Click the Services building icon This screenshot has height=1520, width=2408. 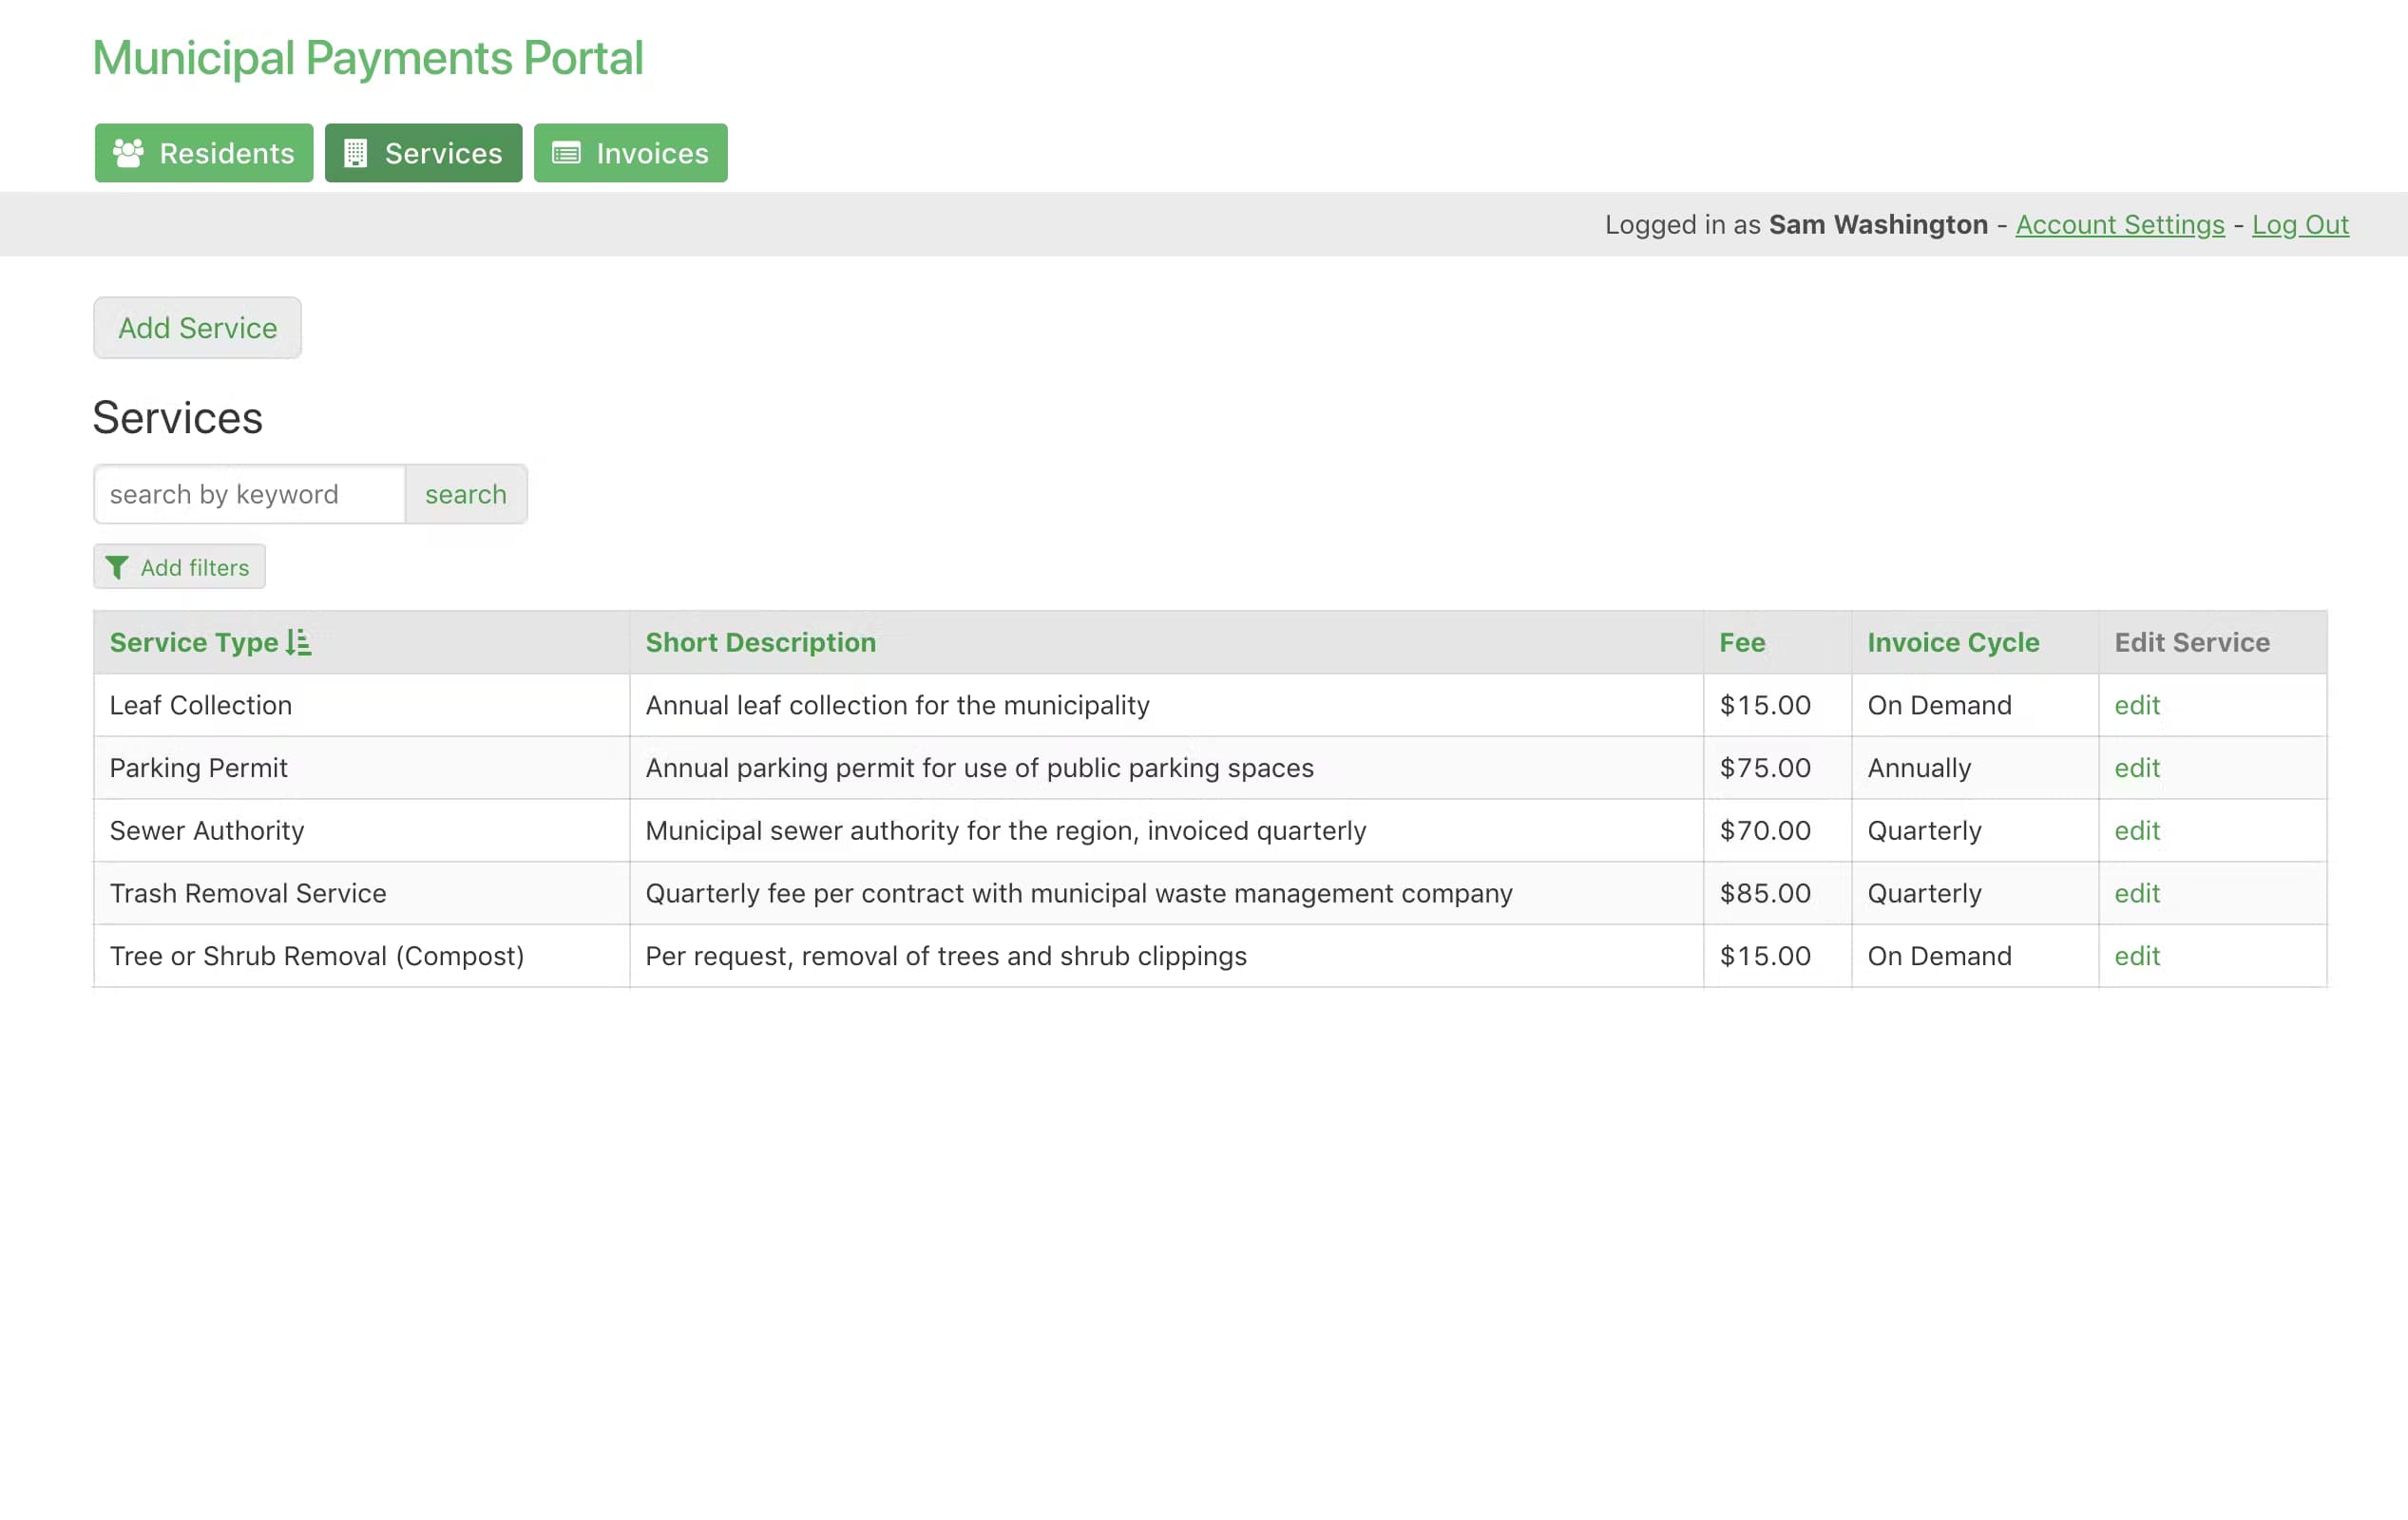[355, 153]
